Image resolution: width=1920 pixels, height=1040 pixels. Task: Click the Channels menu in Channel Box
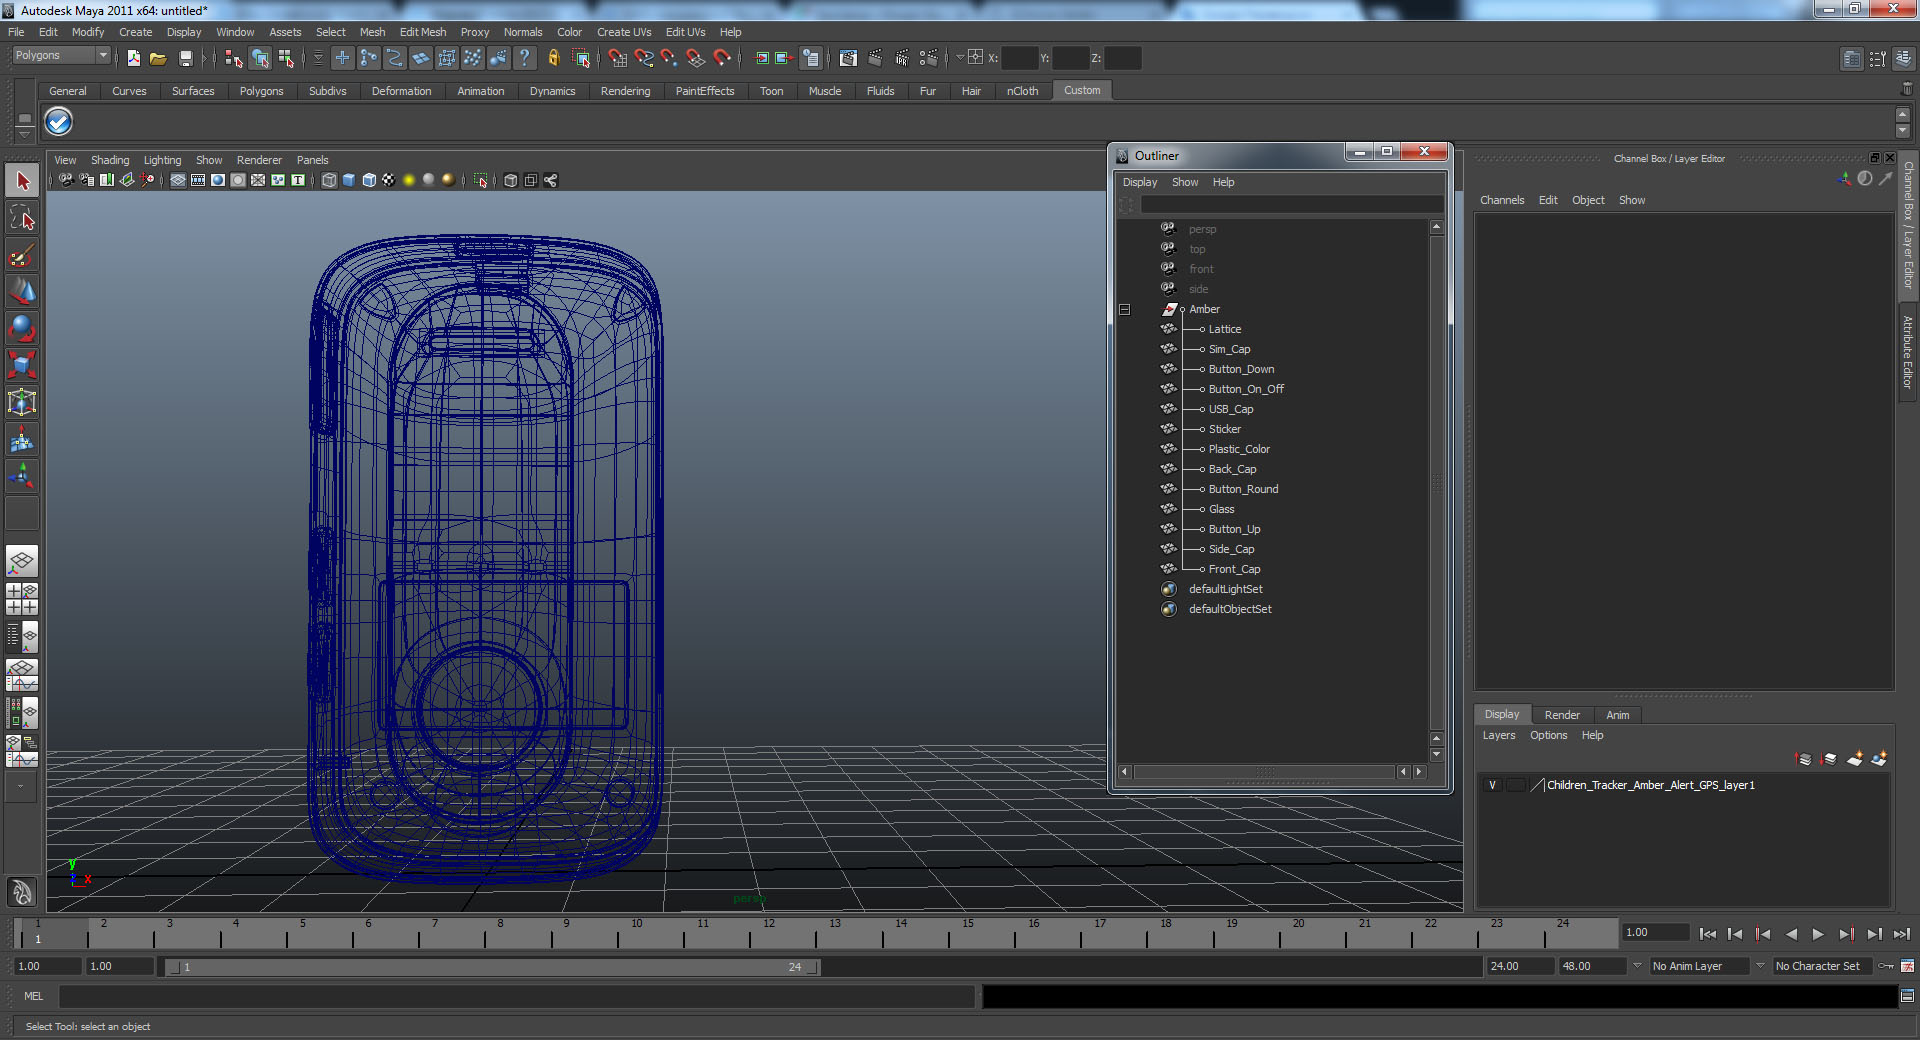[1502, 200]
